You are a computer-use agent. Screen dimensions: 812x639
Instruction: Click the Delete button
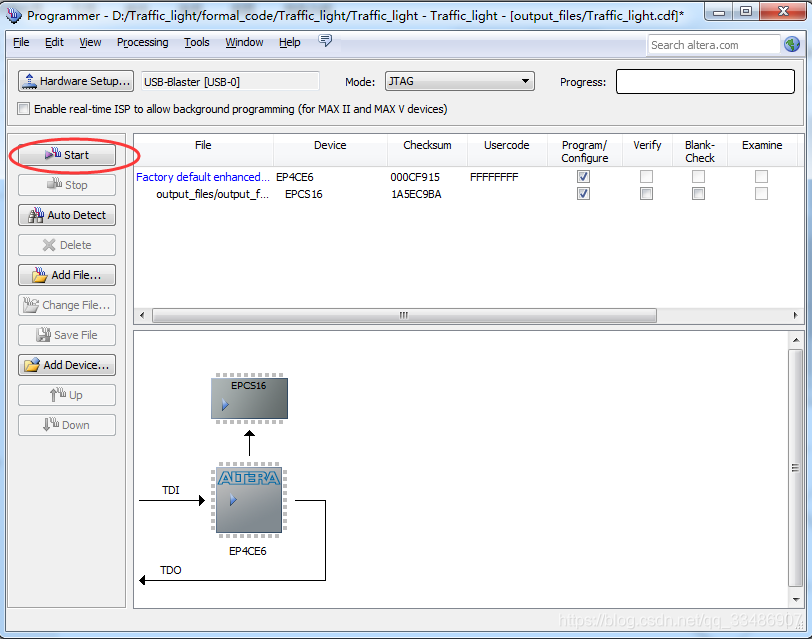point(67,245)
